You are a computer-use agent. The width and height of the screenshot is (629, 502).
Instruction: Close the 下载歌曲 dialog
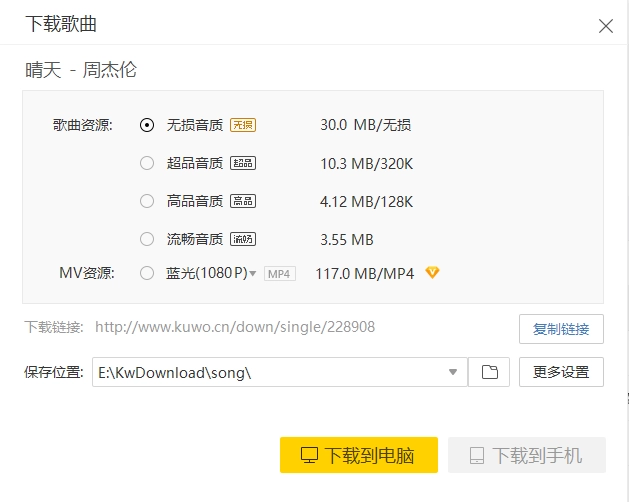click(x=606, y=26)
